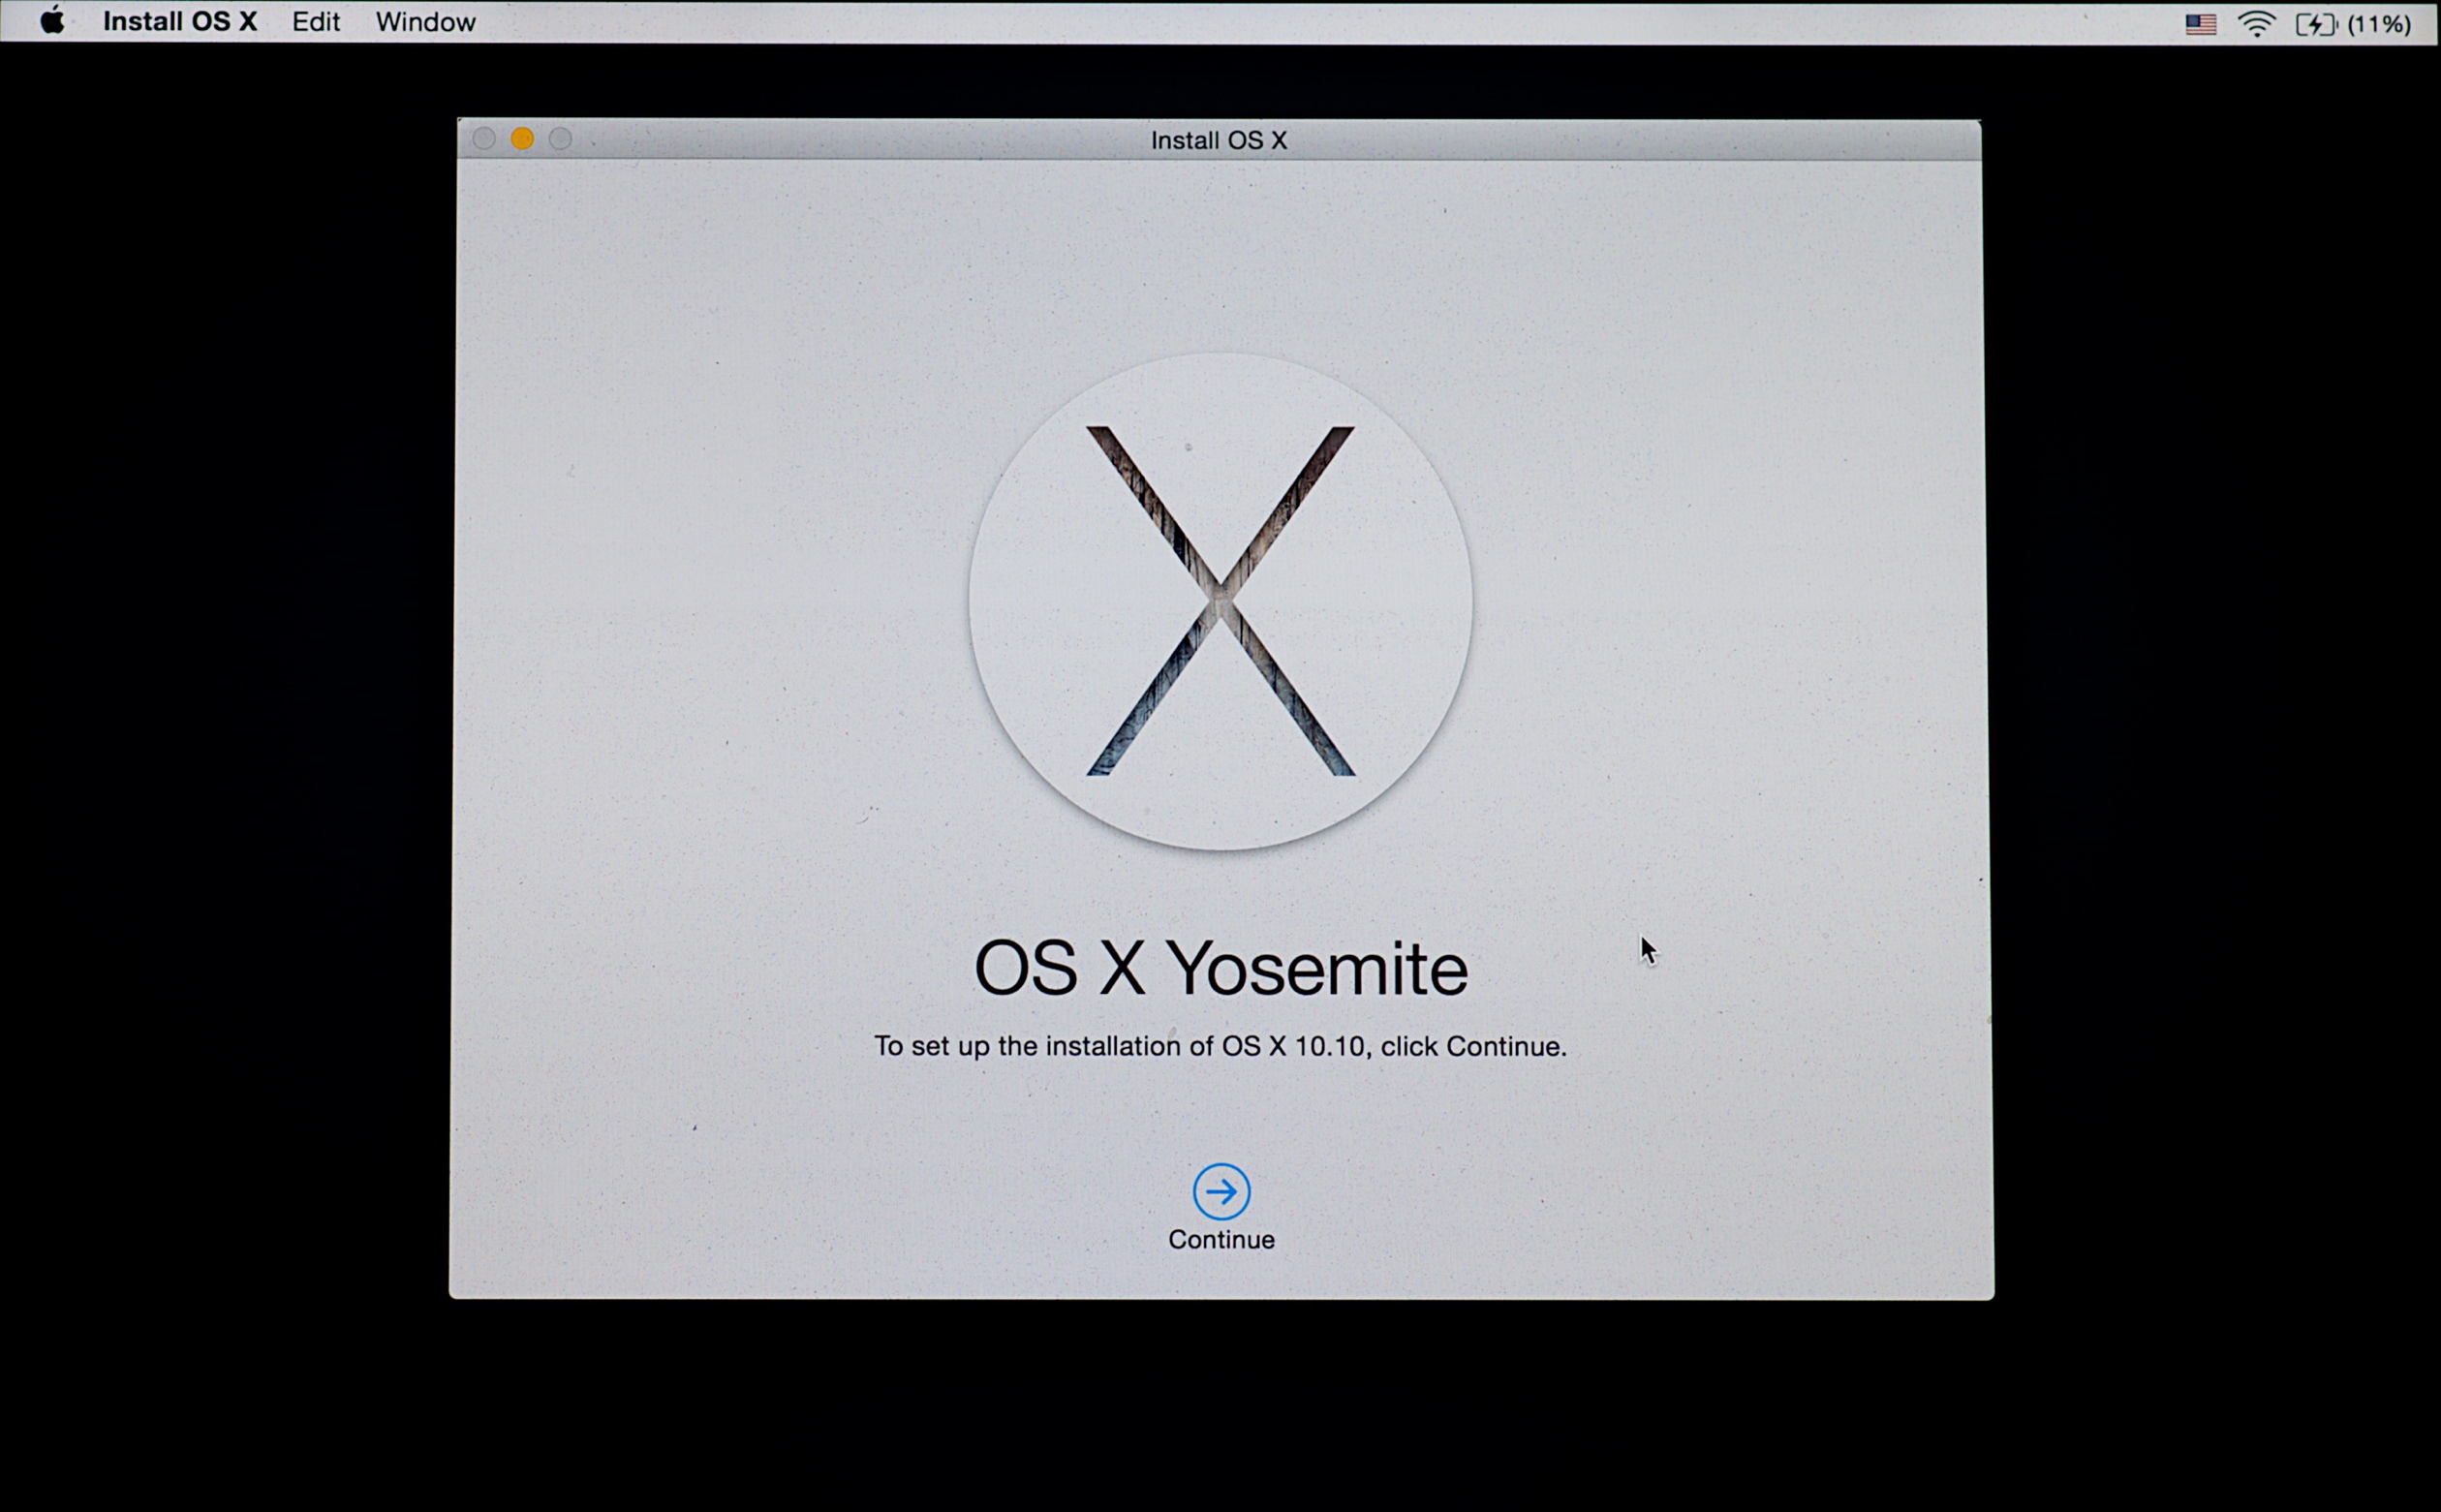Click the US flag input source icon
This screenshot has width=2441, height=1512.
pos(2200,24)
